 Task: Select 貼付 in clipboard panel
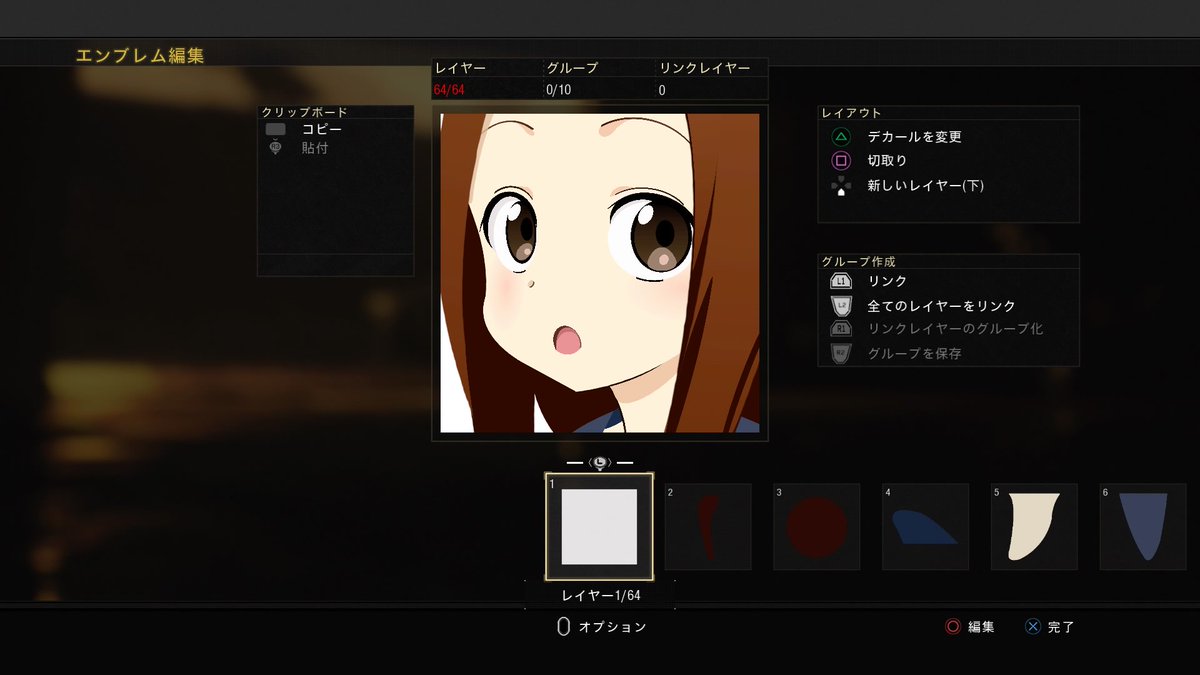[314, 148]
